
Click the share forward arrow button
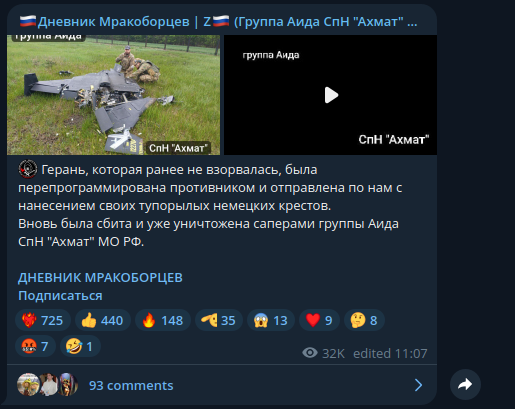pos(465,385)
